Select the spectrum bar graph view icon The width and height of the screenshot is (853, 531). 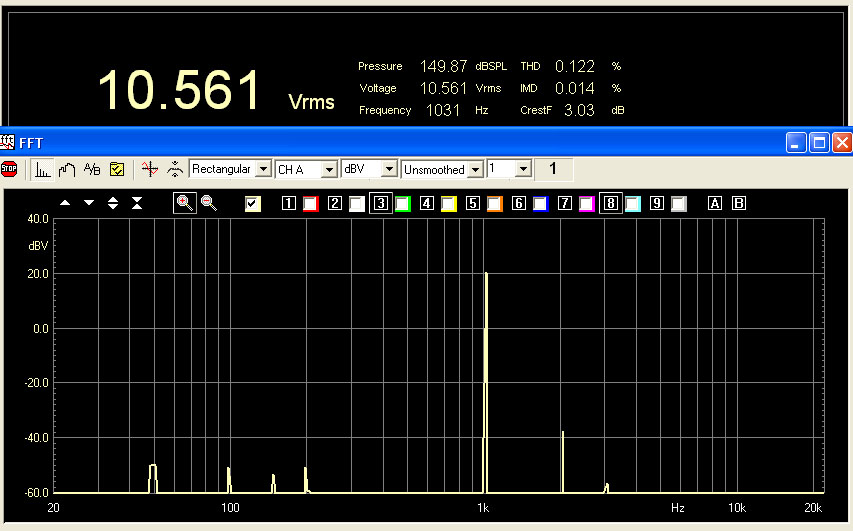[x=42, y=169]
